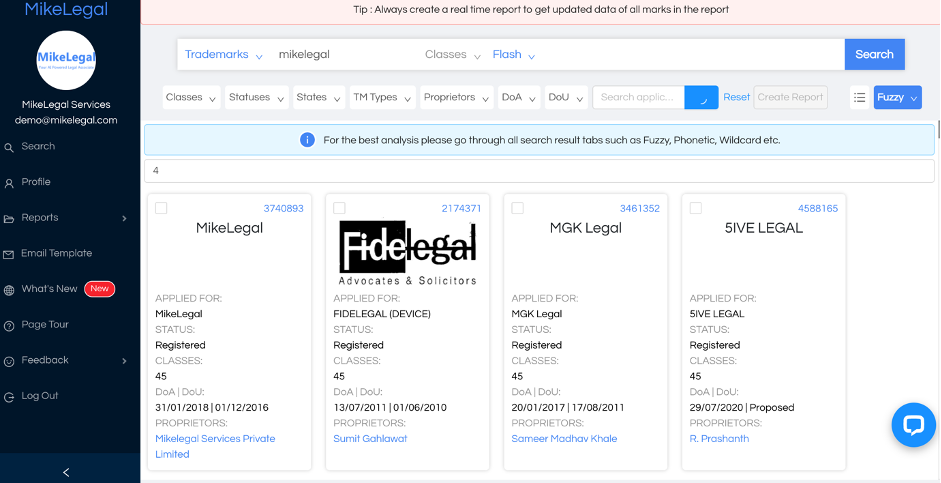Open proprietor Sumit Gahlawat
Screen dimensions: 941x483
click(x=370, y=439)
